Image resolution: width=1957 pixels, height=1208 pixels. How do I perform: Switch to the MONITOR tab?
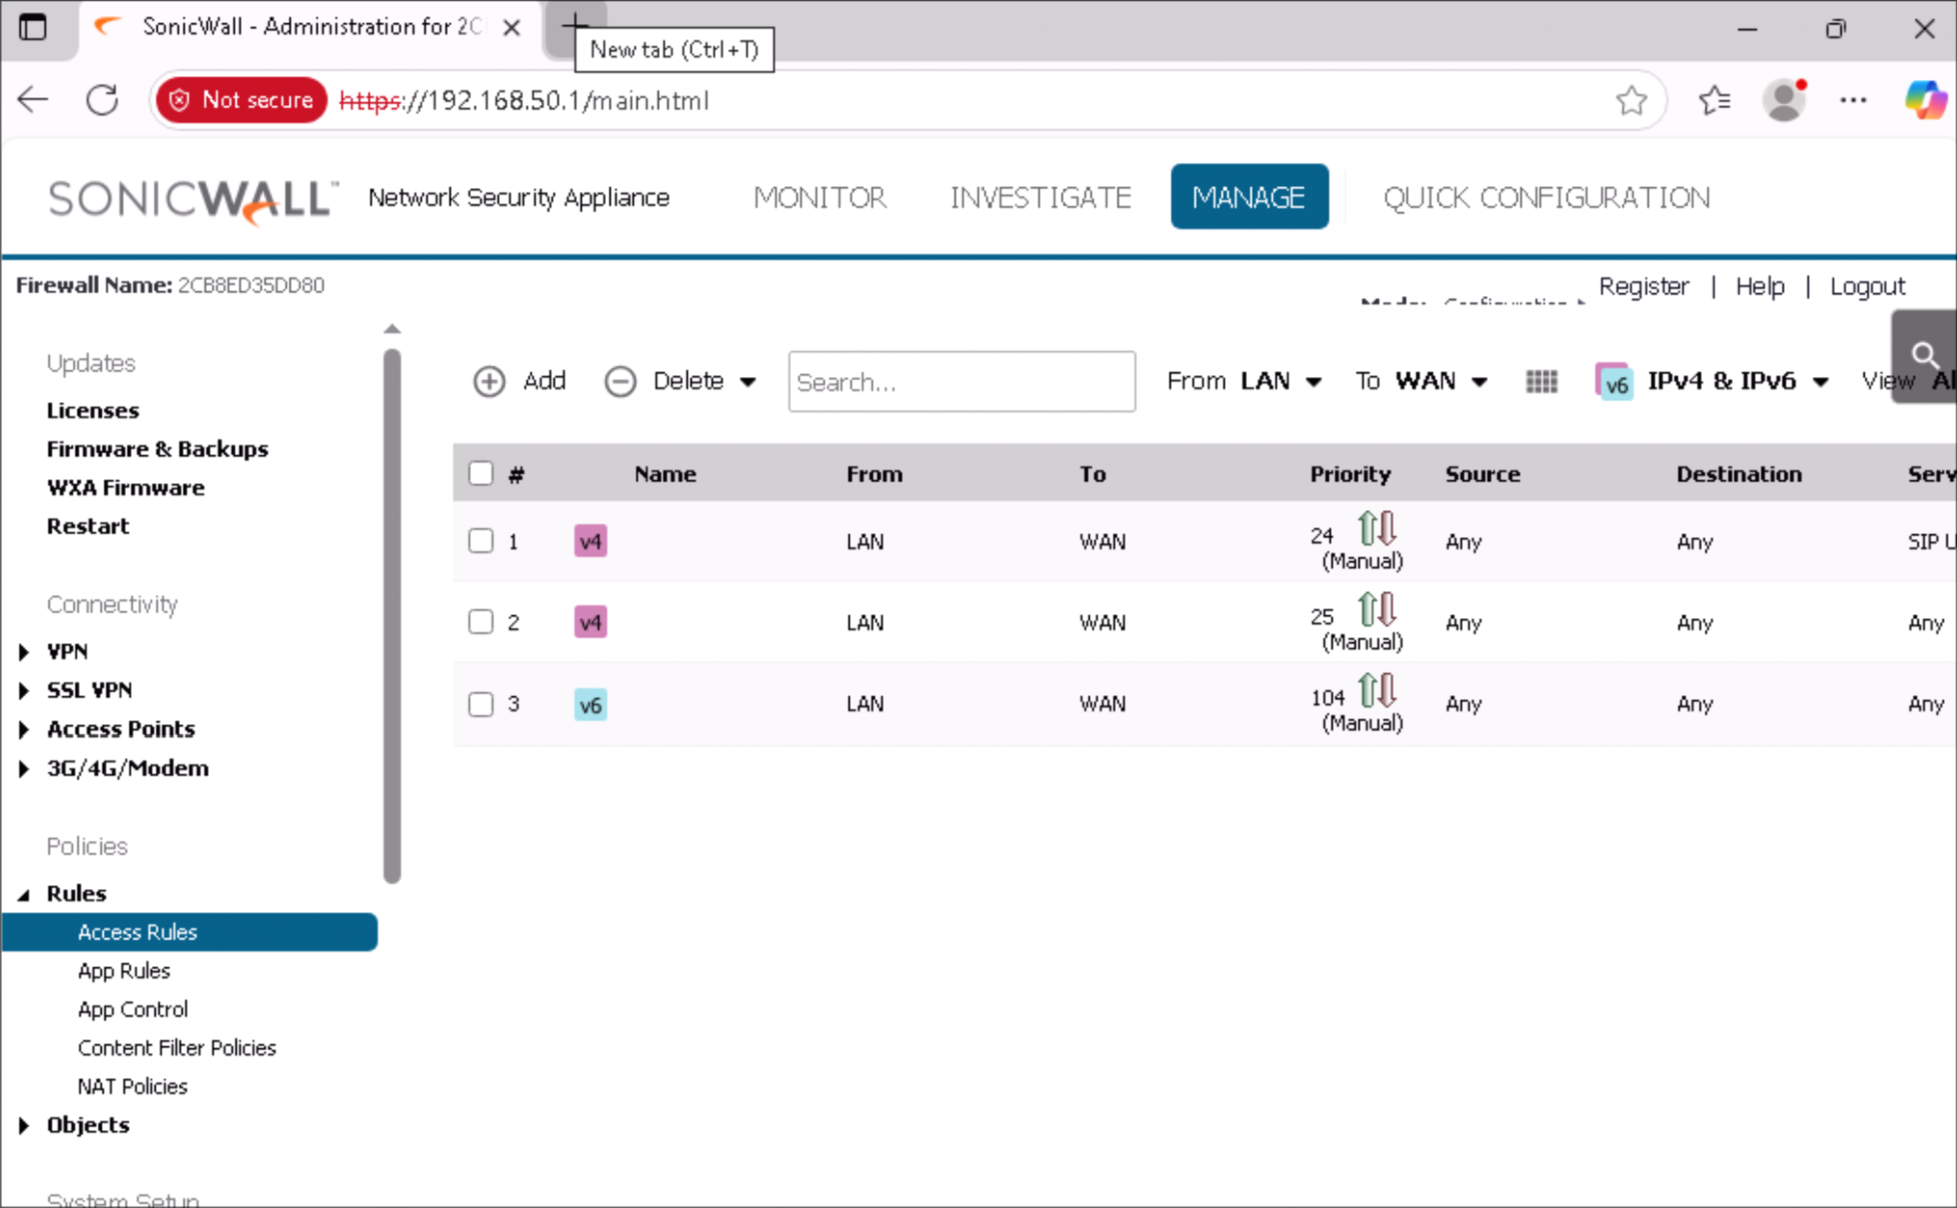click(x=819, y=197)
